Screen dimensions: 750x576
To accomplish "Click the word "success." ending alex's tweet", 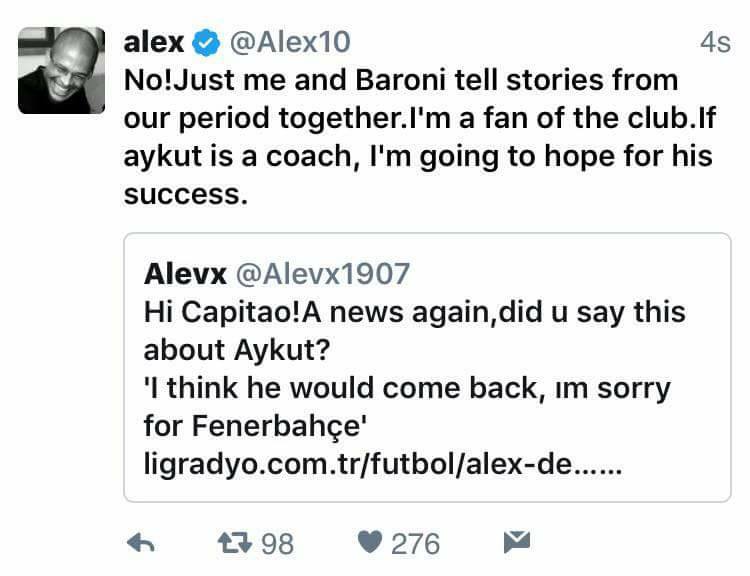I will [185, 193].
